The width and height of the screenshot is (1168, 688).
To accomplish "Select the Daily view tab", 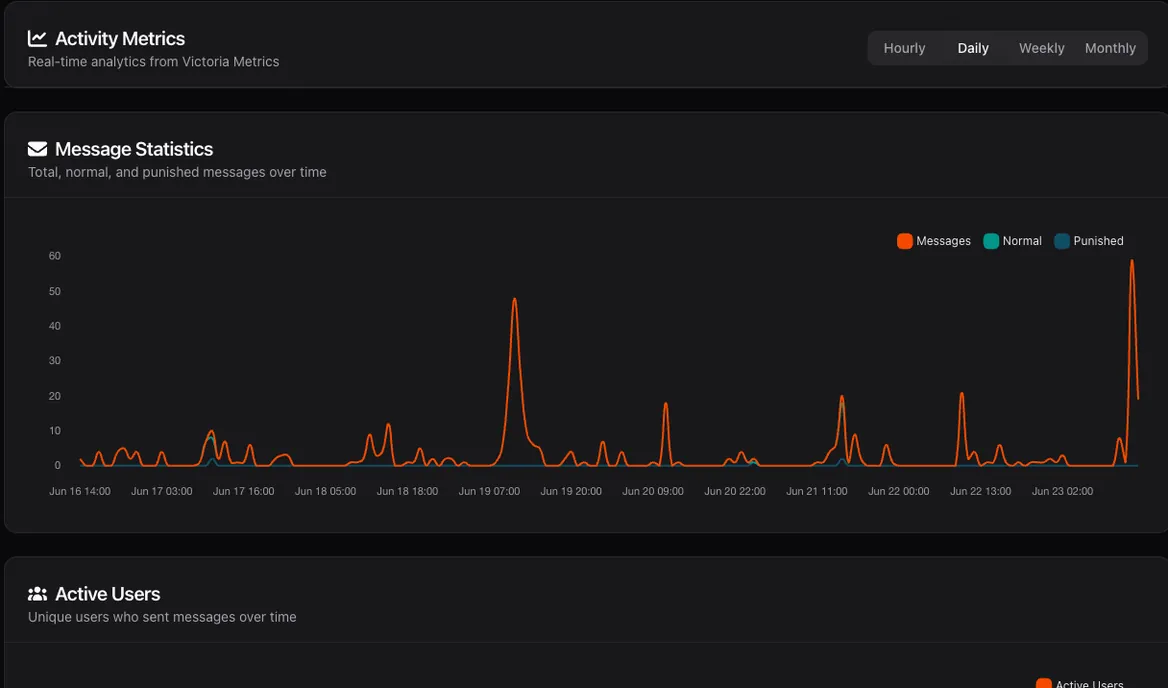I will (x=973, y=48).
